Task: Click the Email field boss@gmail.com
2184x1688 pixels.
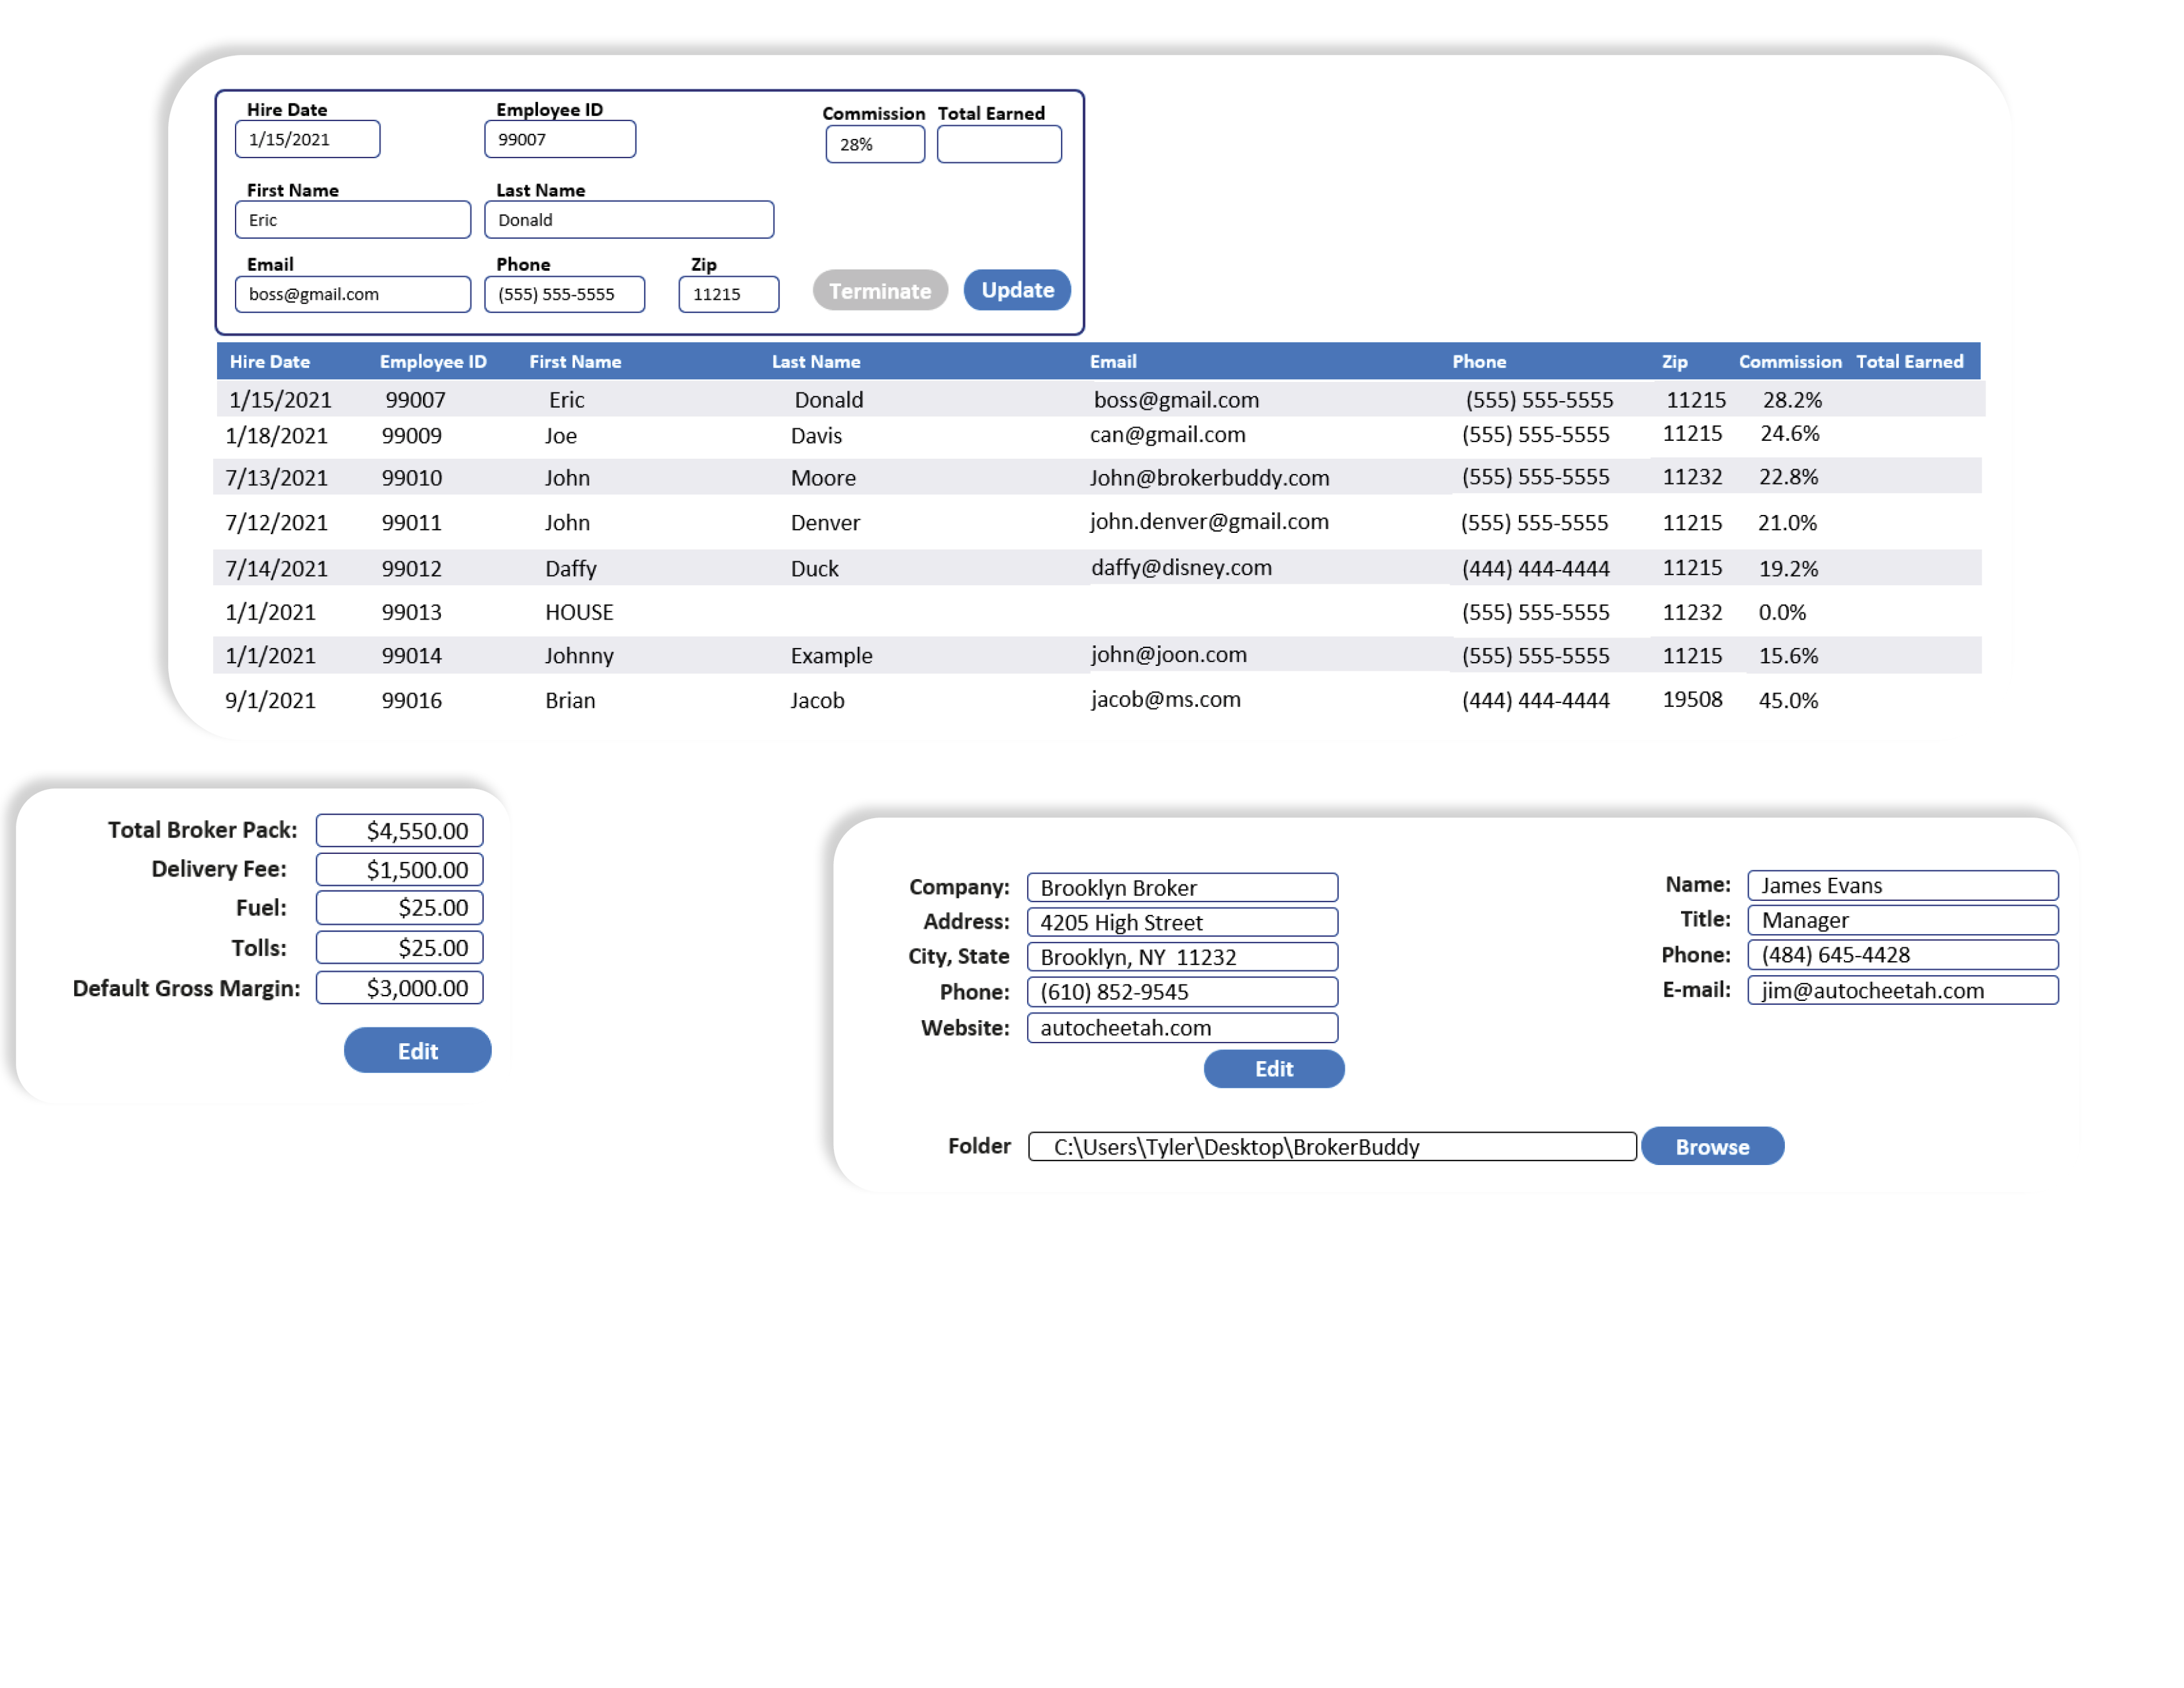Action: point(353,294)
